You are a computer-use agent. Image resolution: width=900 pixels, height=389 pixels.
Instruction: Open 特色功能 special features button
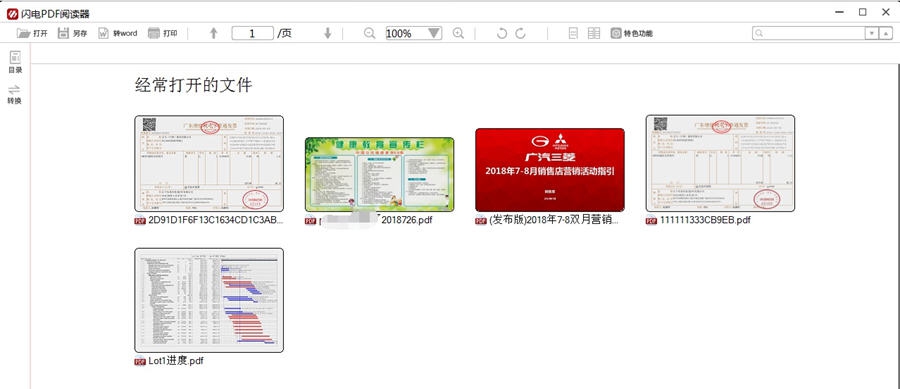tap(631, 33)
